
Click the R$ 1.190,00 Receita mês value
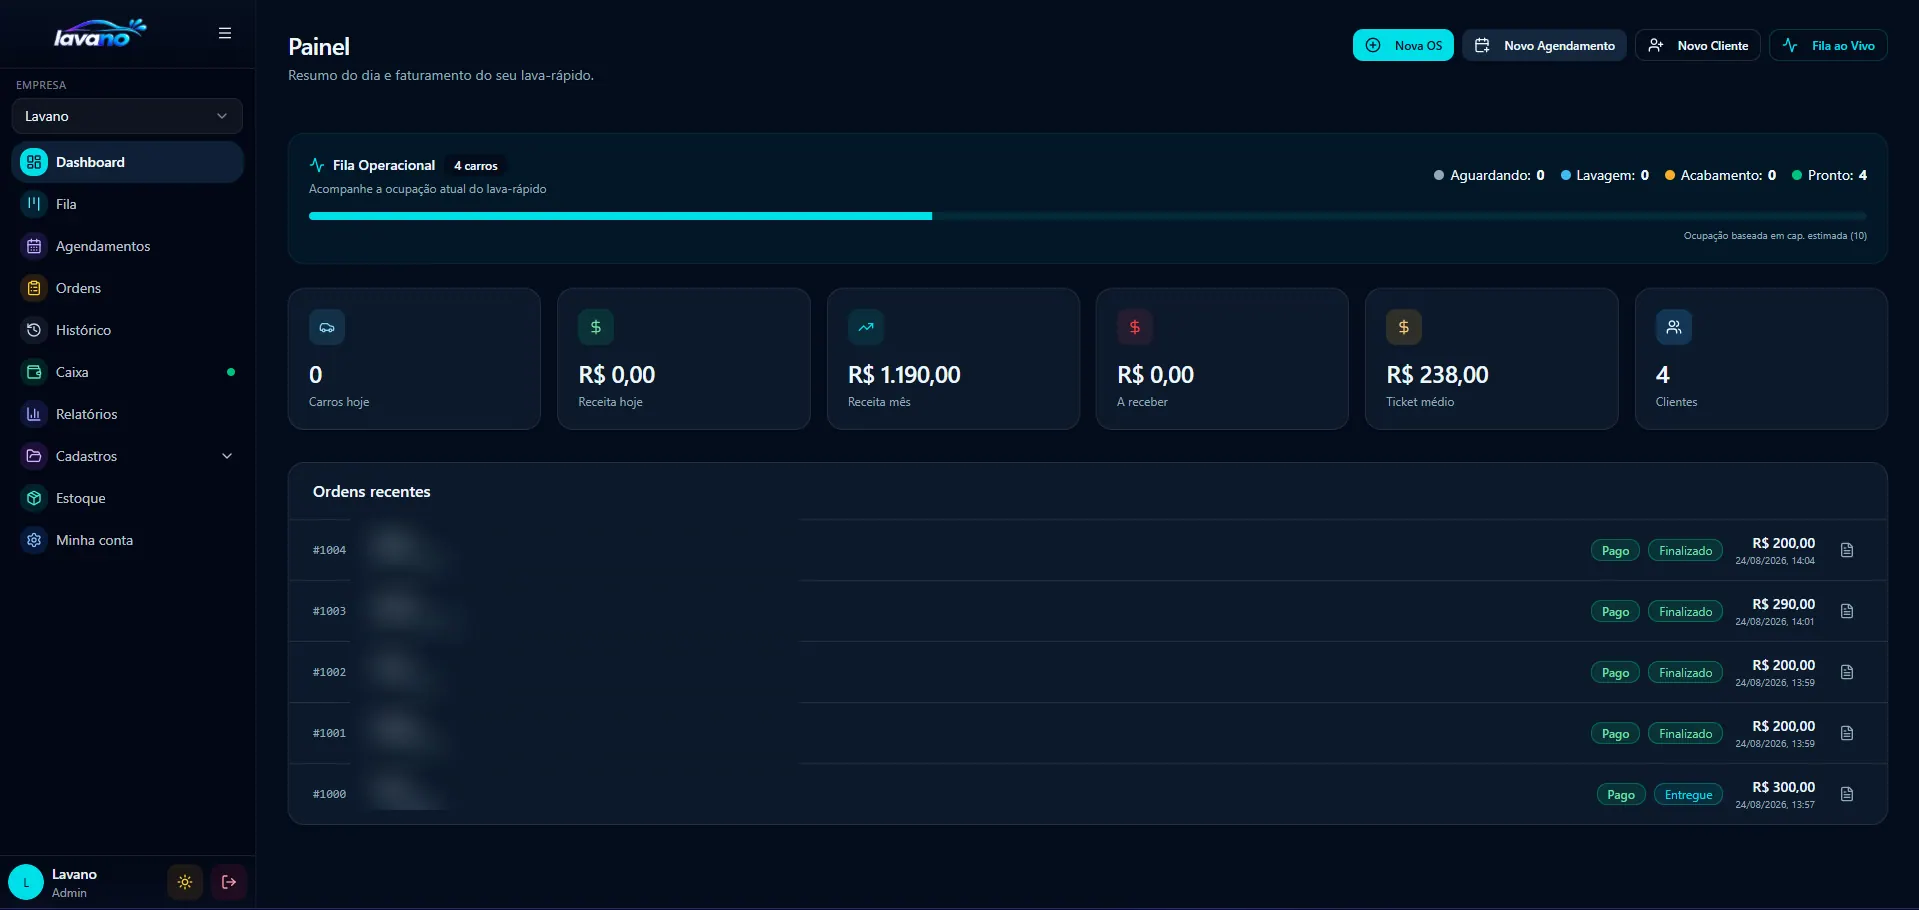point(904,375)
